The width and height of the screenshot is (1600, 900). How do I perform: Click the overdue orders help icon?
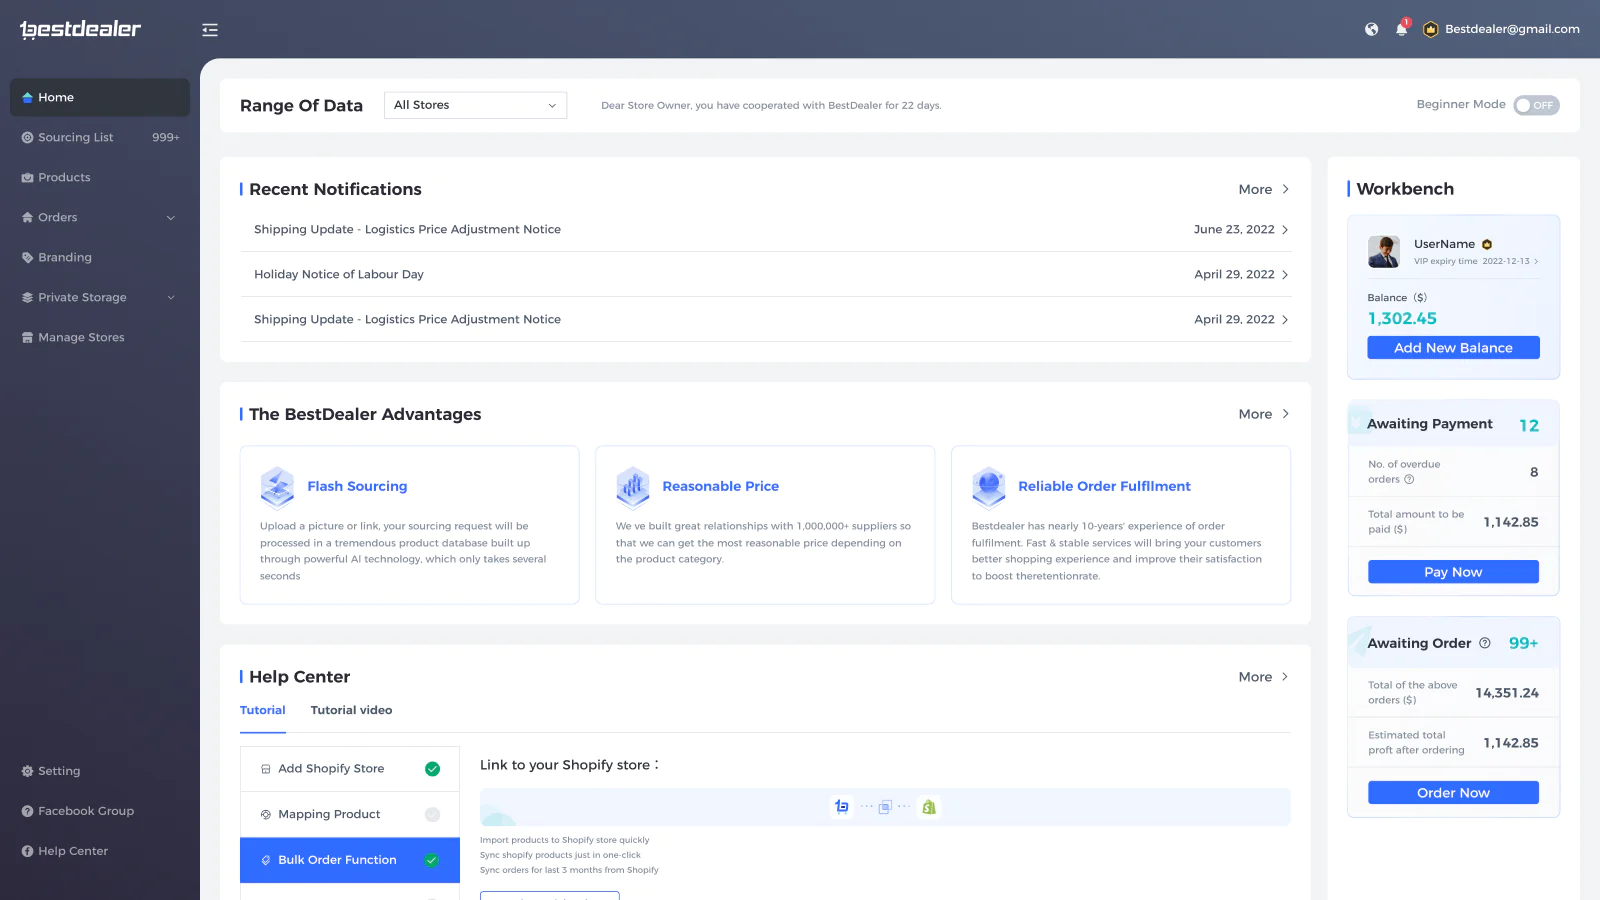[1409, 479]
